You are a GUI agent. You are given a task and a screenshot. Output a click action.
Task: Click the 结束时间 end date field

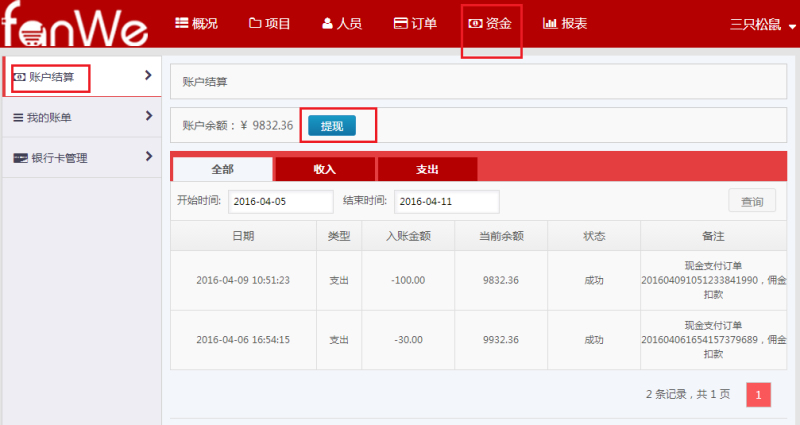pyautogui.click(x=447, y=202)
